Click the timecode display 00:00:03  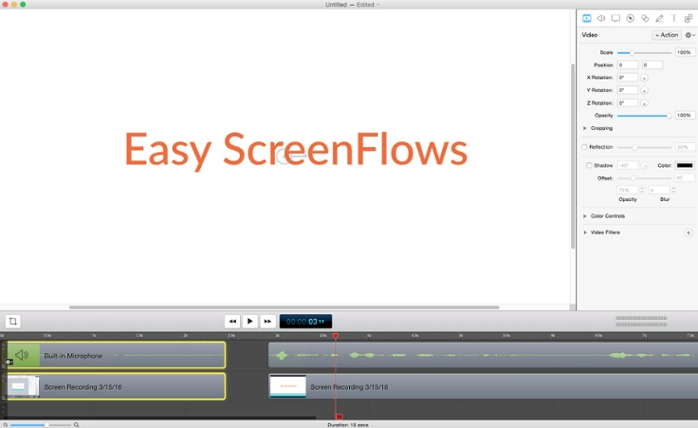(306, 321)
